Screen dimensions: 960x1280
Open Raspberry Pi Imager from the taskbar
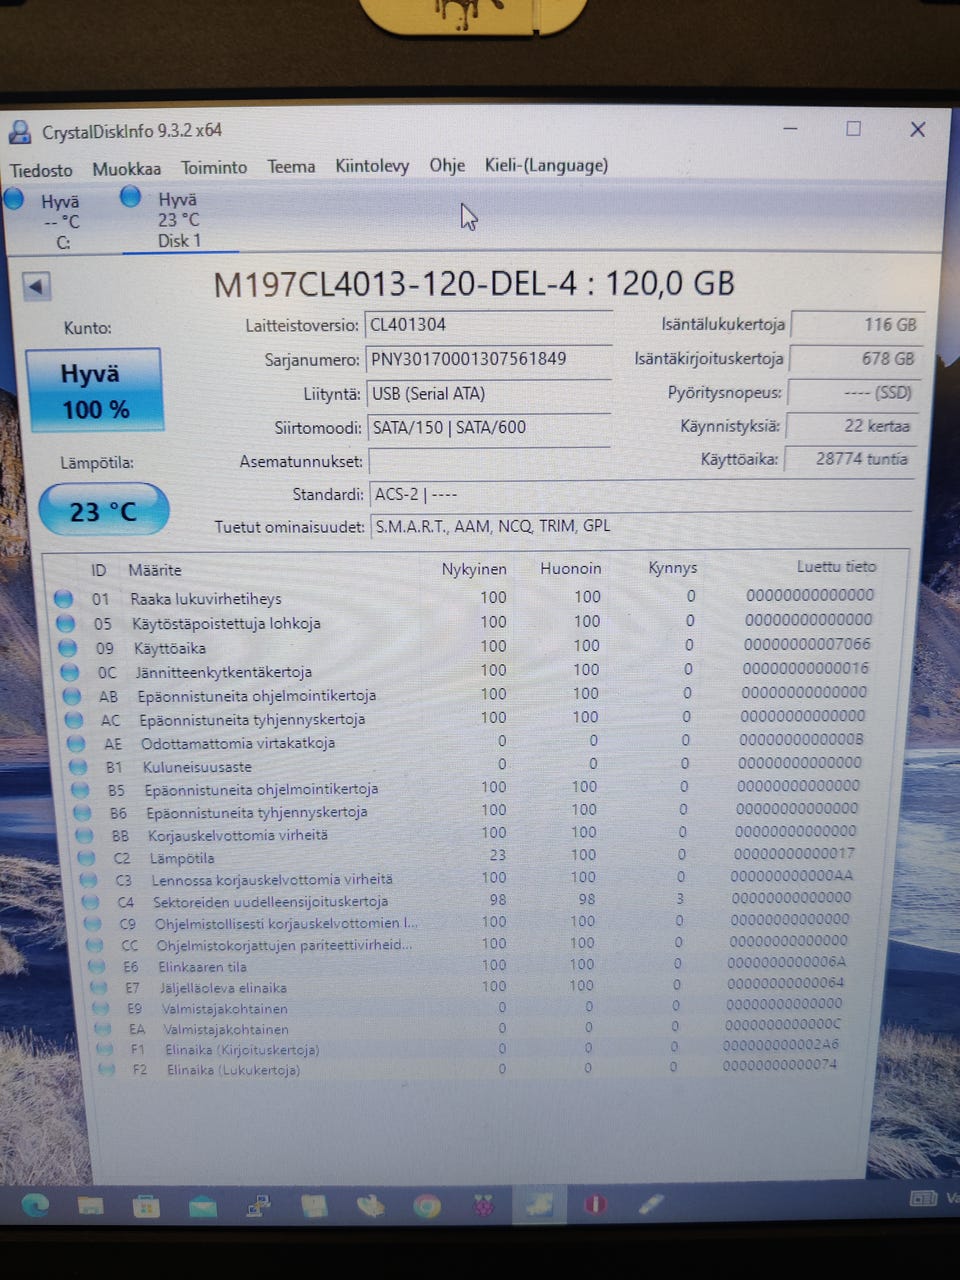(484, 1205)
